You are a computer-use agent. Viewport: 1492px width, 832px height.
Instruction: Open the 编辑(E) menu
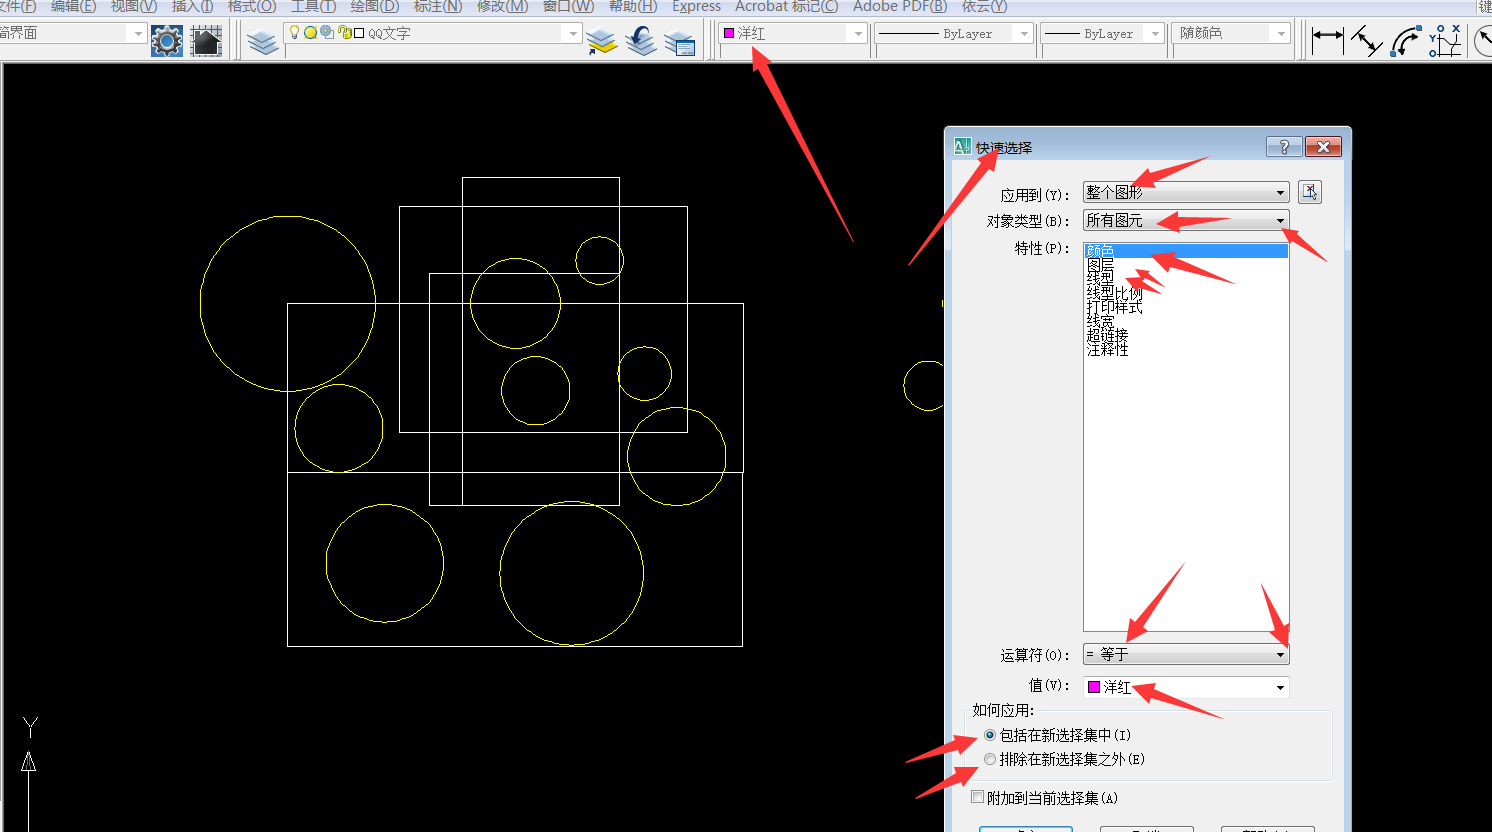point(74,7)
